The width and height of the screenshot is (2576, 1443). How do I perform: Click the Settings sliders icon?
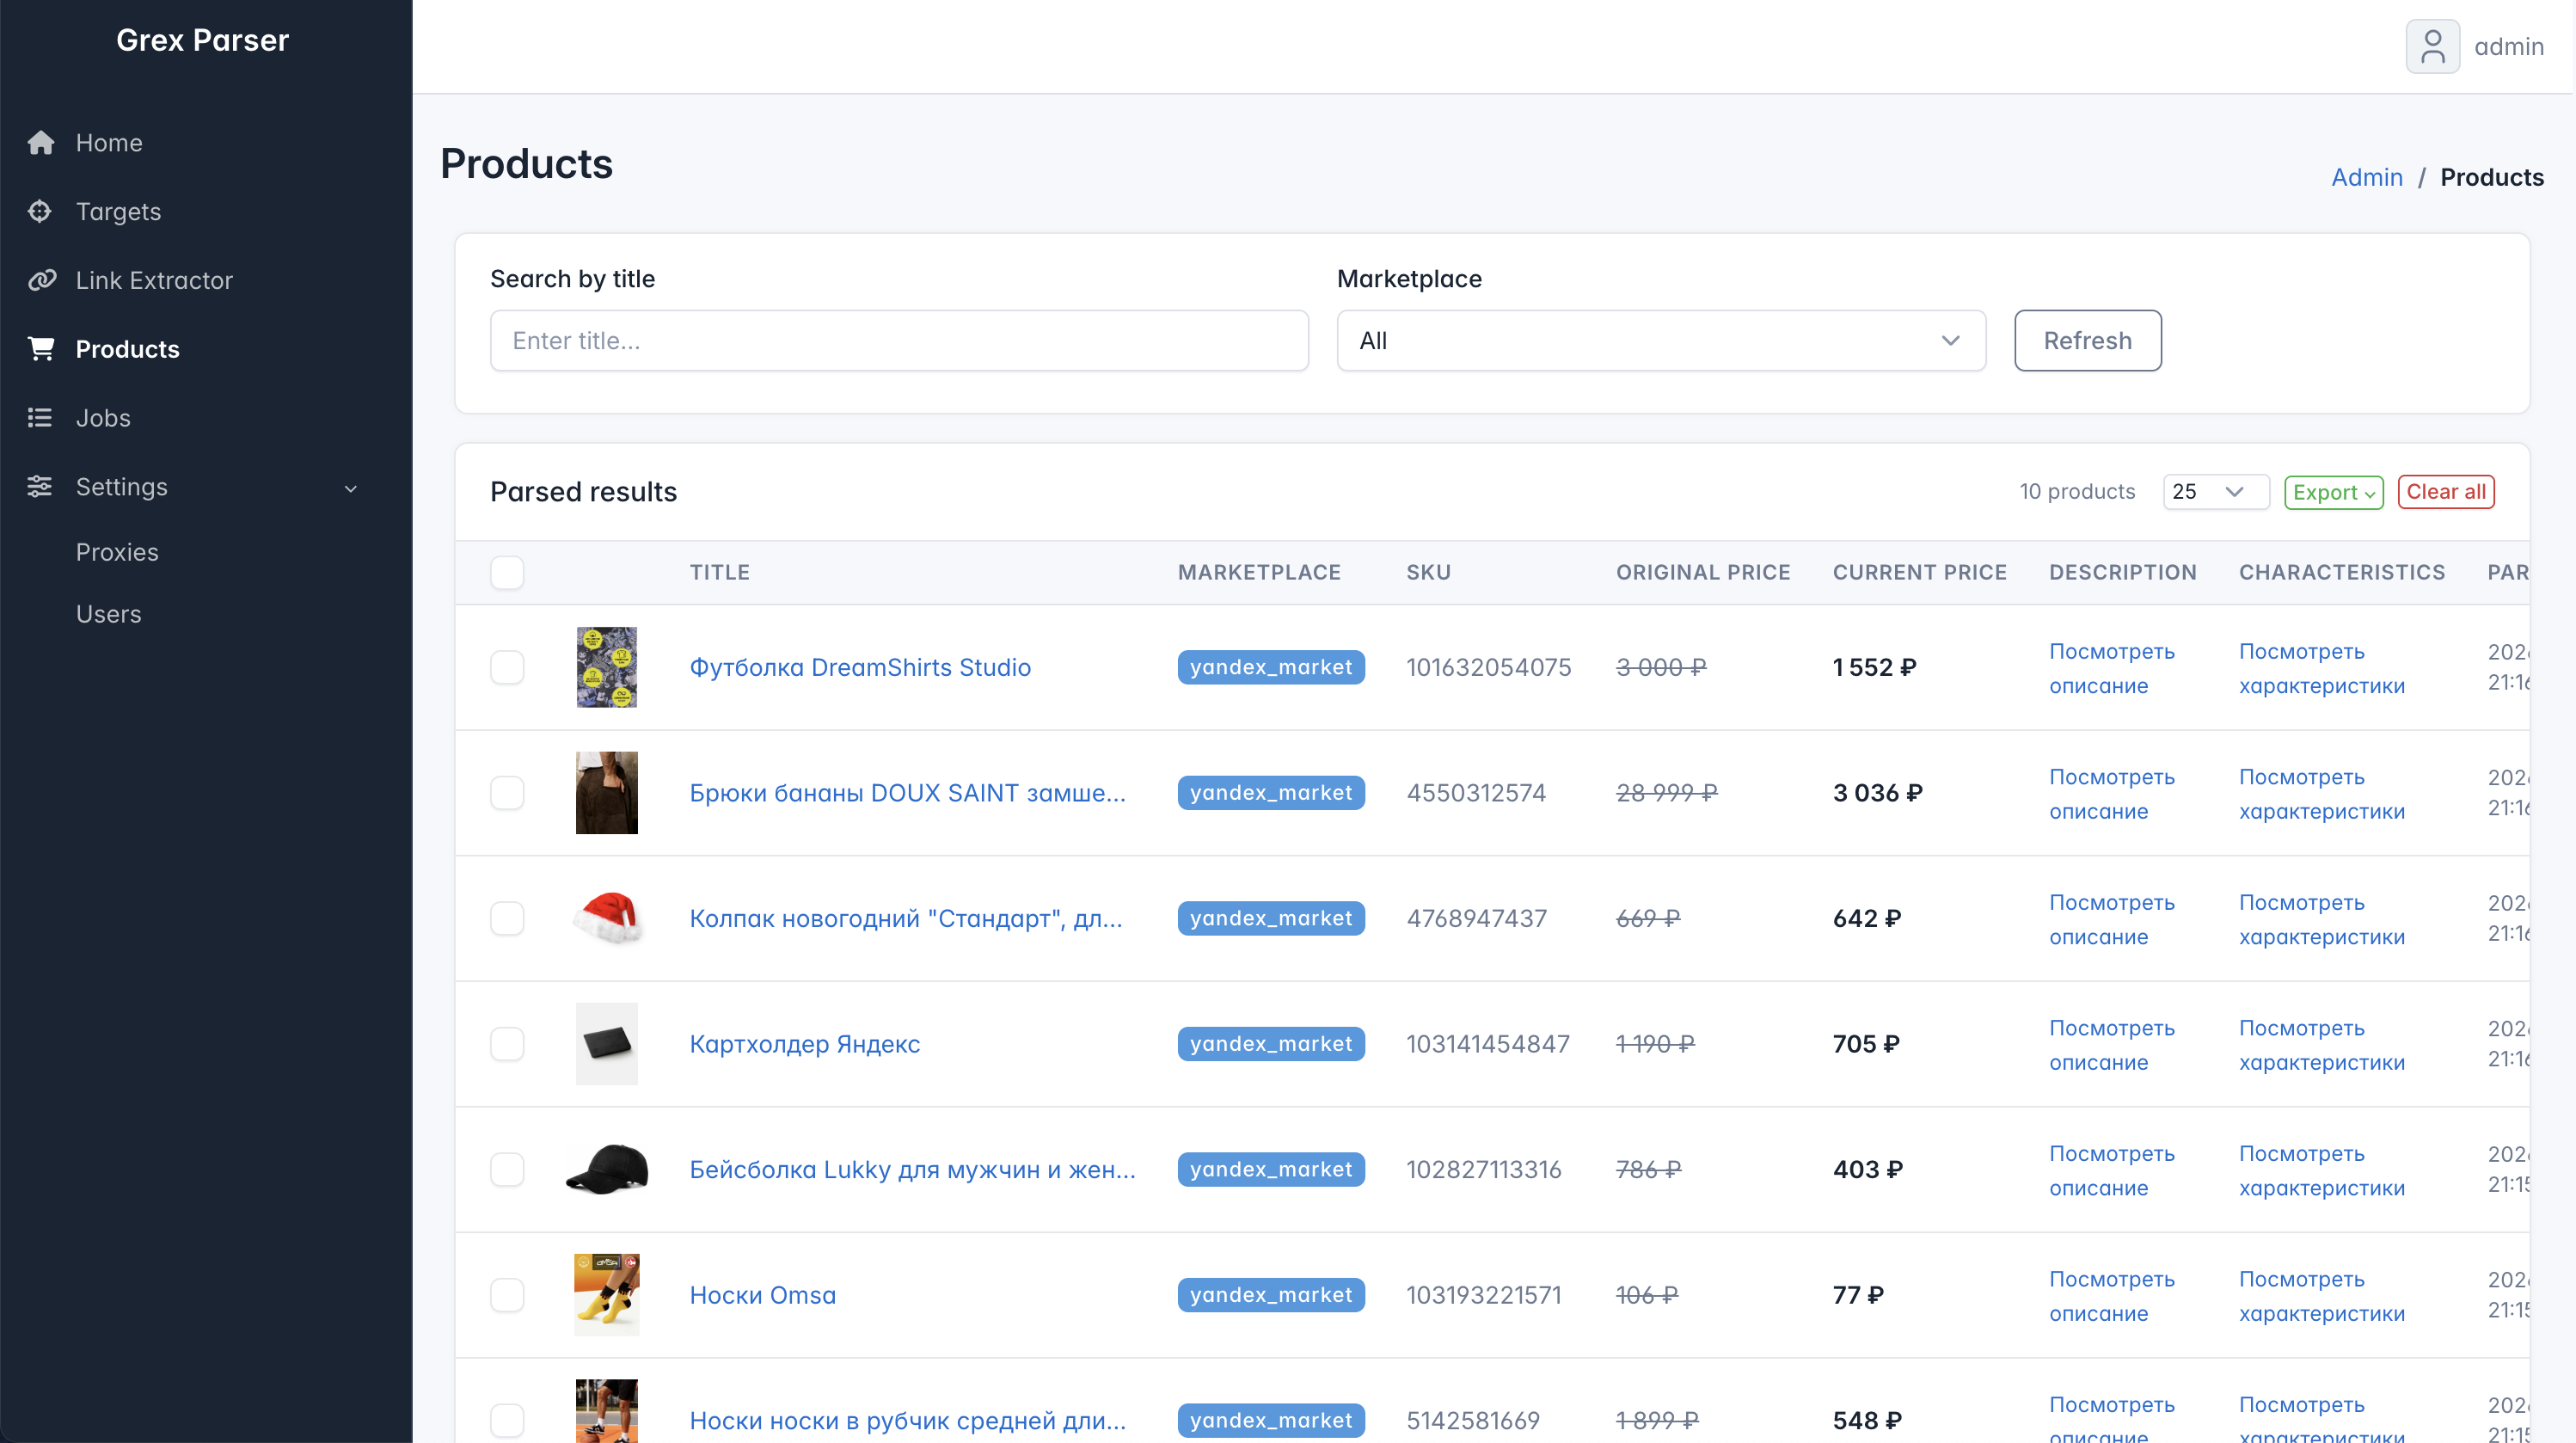coord(40,487)
